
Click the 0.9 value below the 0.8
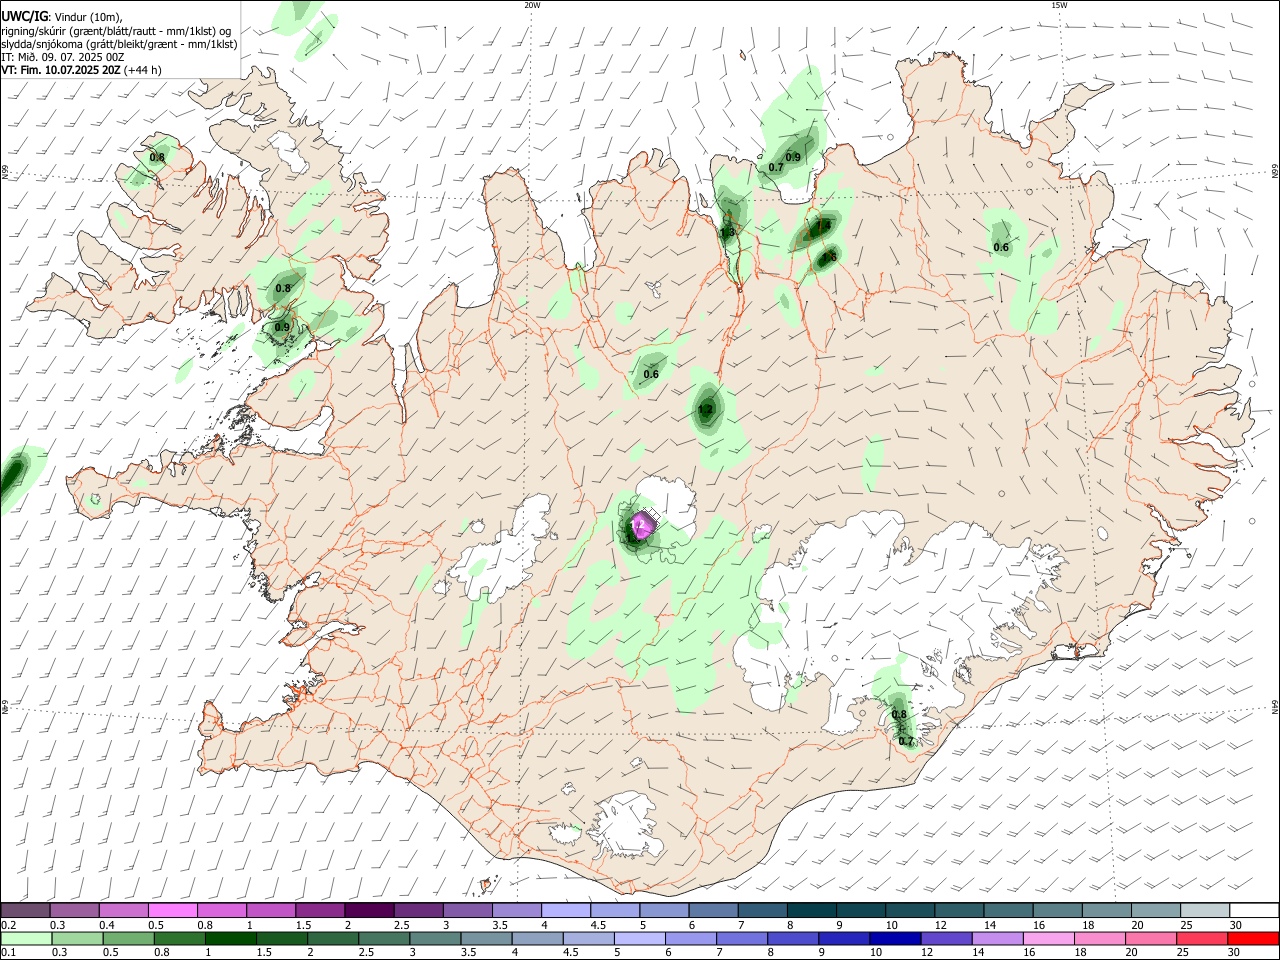[282, 327]
